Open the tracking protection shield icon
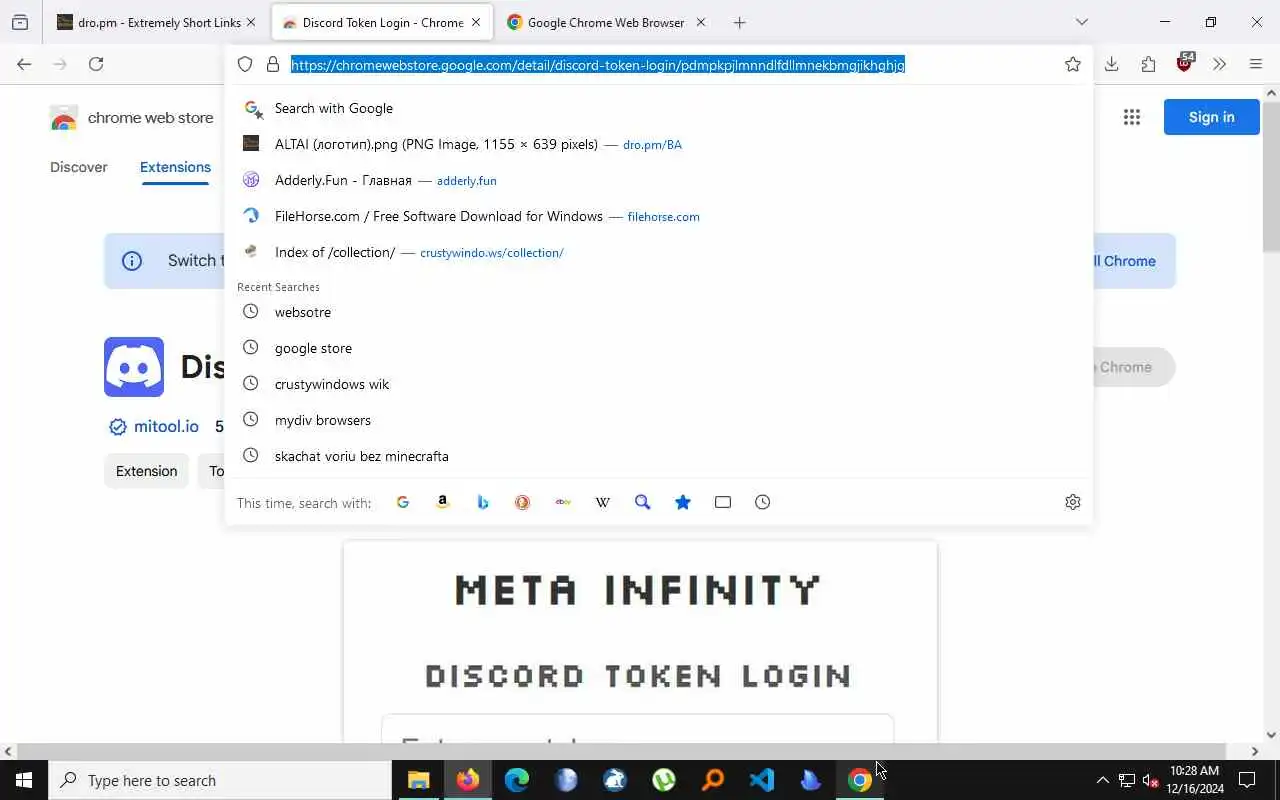 click(x=245, y=64)
